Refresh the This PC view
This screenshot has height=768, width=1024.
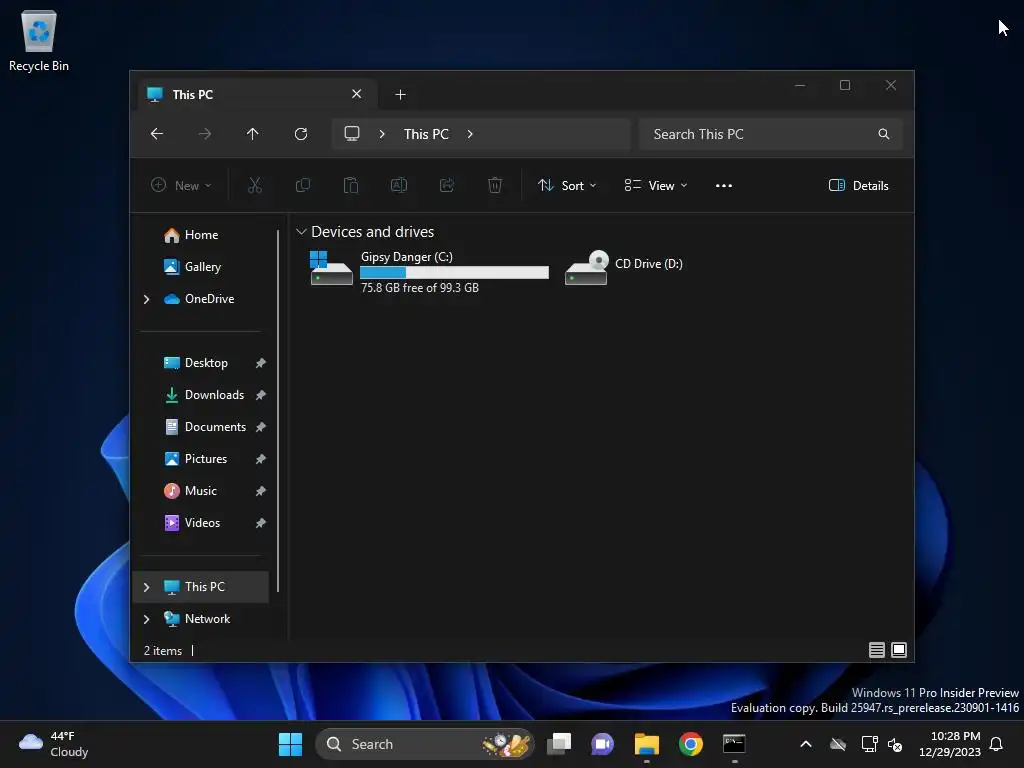[x=301, y=134]
